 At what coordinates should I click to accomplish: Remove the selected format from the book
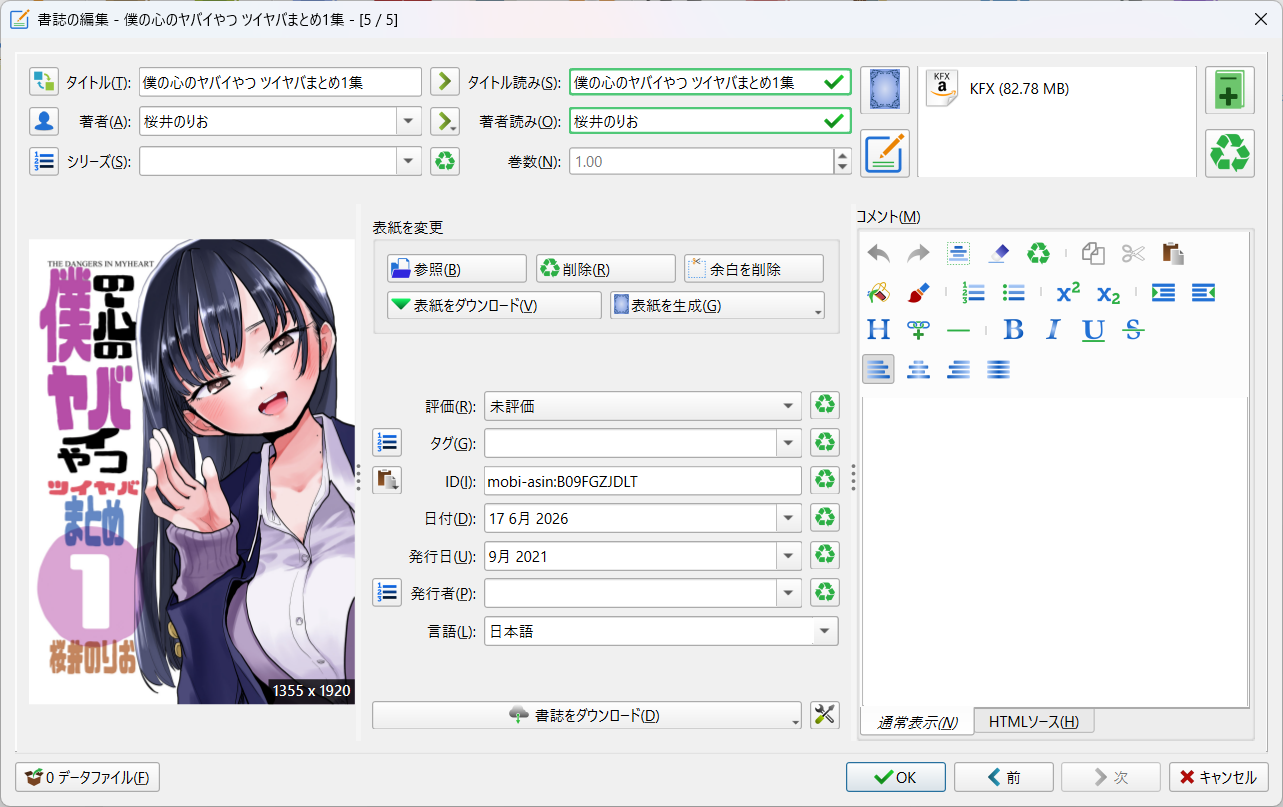1229,153
